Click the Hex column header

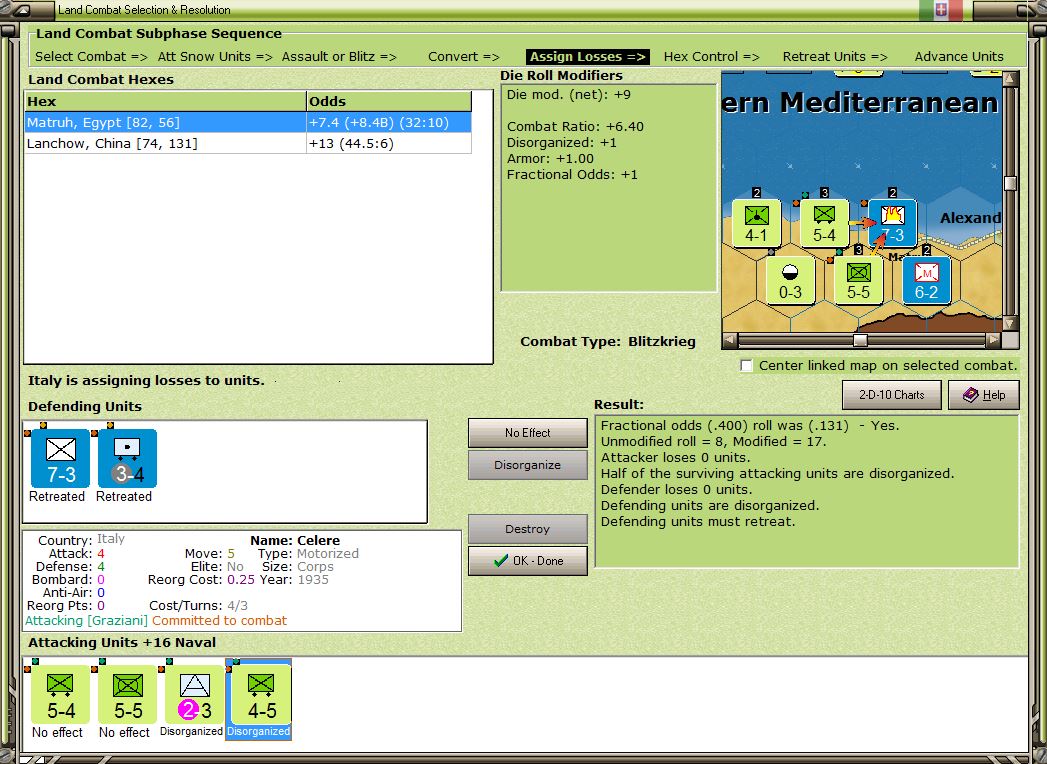click(x=165, y=102)
